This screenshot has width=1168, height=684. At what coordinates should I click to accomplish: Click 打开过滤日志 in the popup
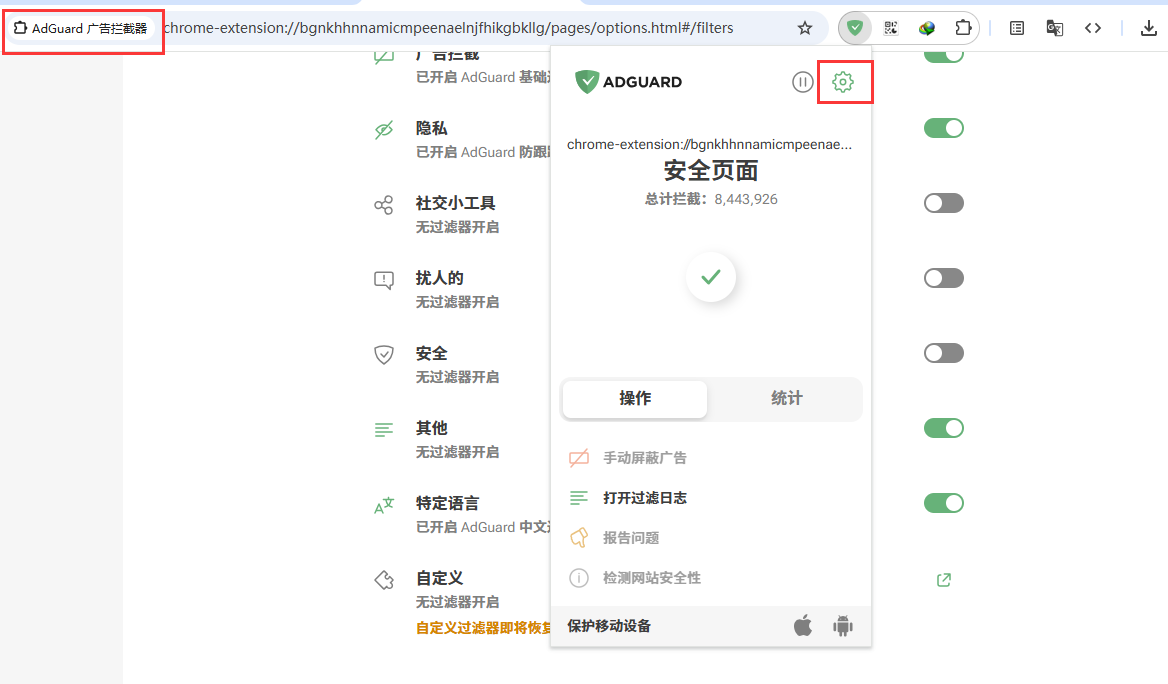644,498
